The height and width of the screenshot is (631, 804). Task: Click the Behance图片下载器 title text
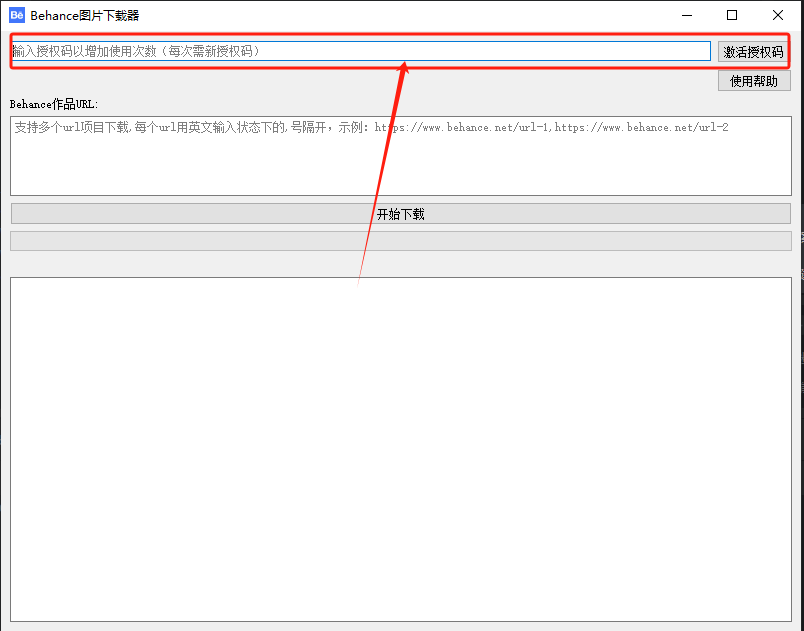85,16
